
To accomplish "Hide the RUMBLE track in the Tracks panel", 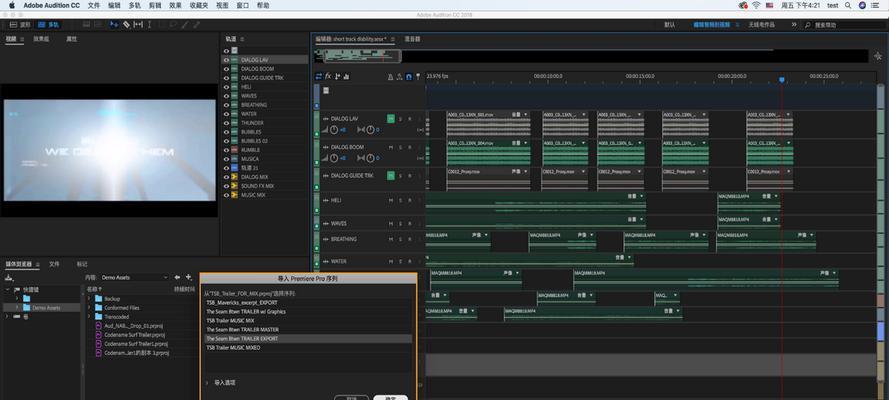I will (226, 150).
